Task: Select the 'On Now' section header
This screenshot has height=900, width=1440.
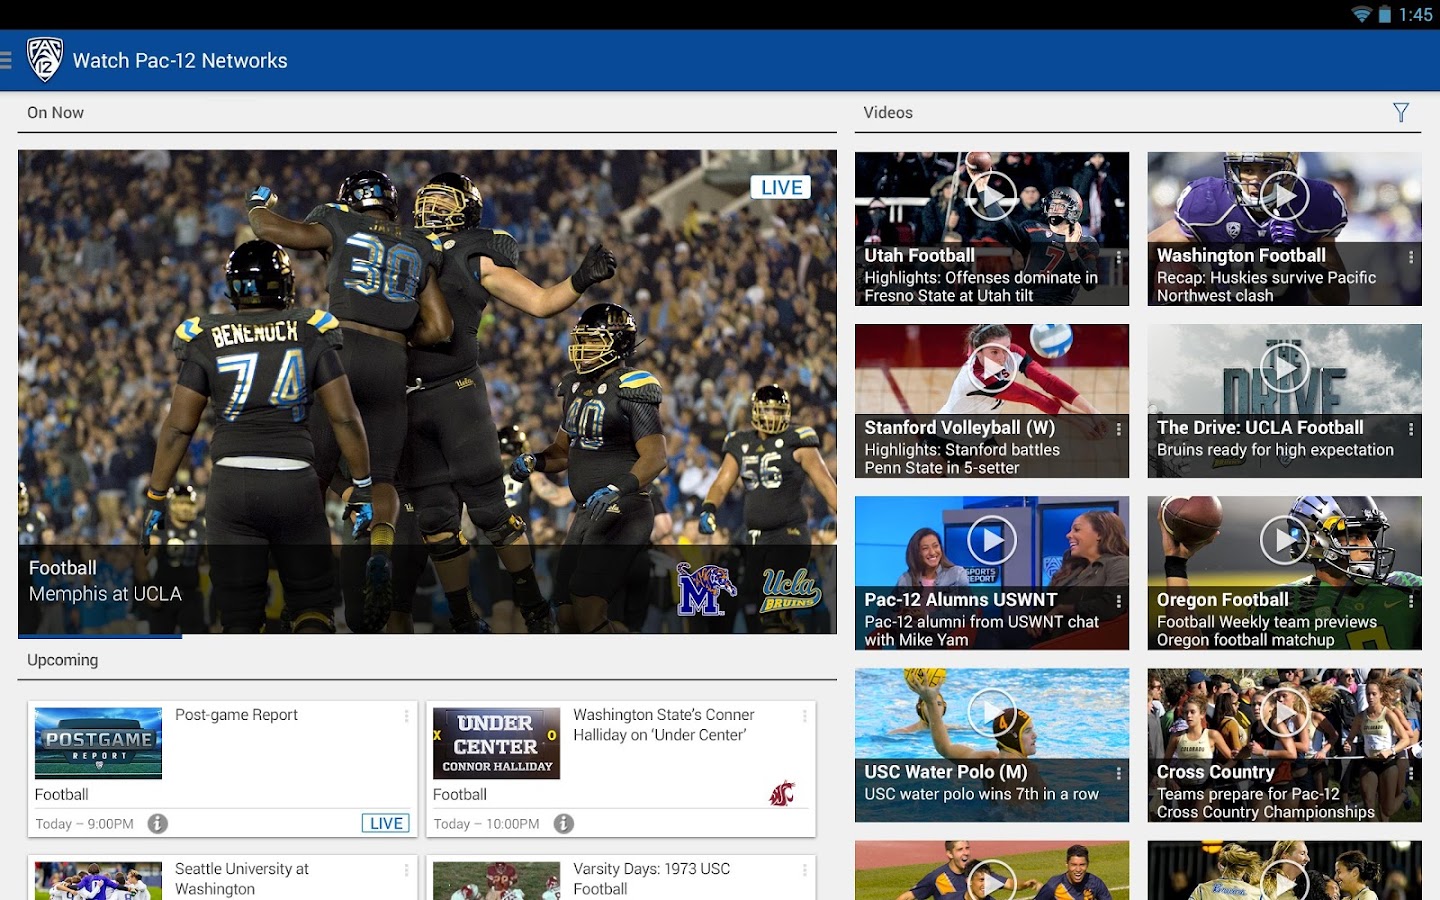Action: (x=56, y=113)
